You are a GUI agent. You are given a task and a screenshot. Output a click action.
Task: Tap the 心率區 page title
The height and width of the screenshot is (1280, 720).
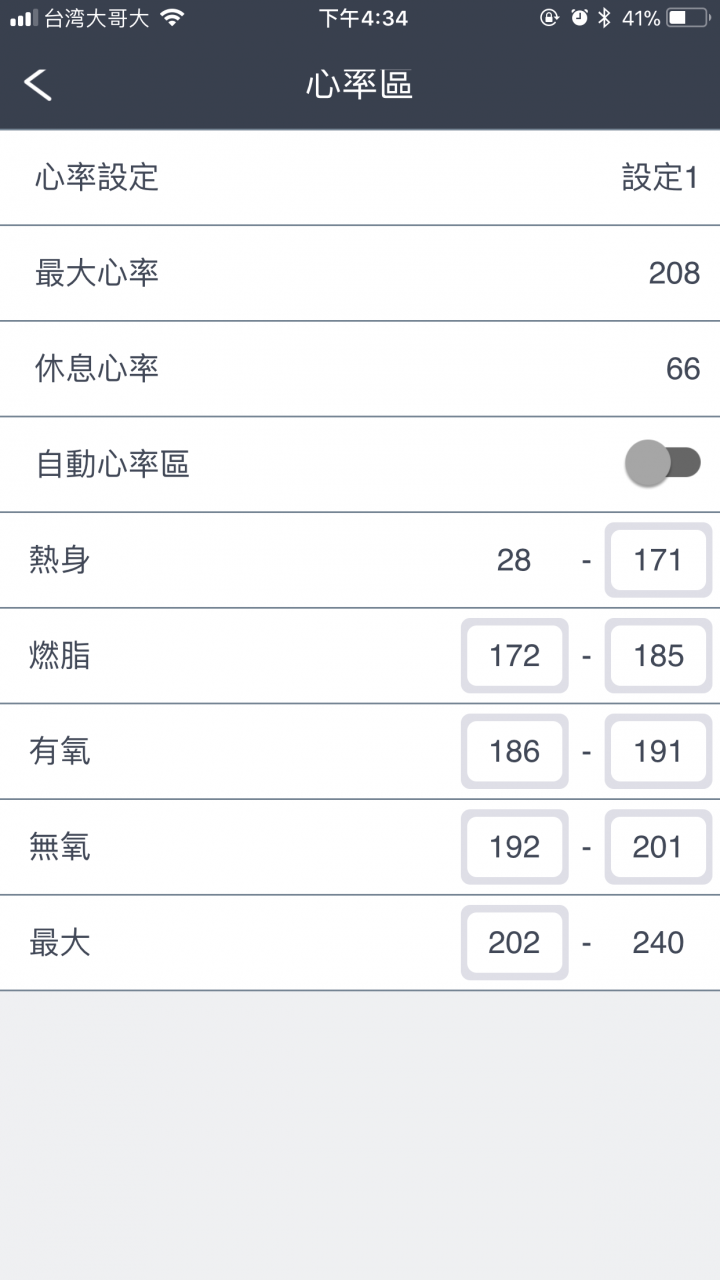pyautogui.click(x=360, y=85)
